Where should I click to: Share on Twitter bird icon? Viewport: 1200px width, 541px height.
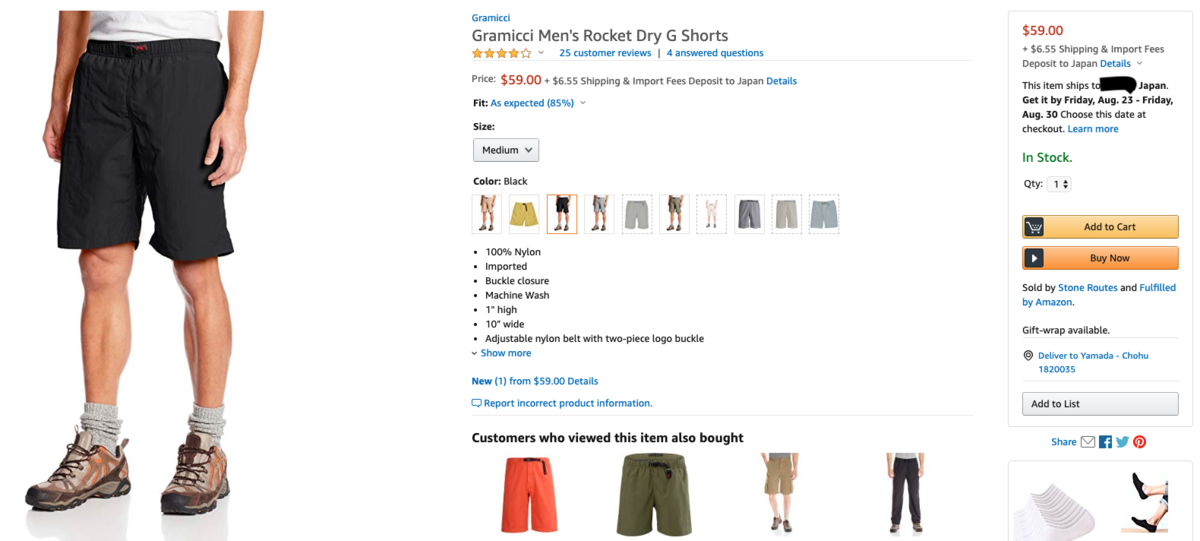(1122, 442)
